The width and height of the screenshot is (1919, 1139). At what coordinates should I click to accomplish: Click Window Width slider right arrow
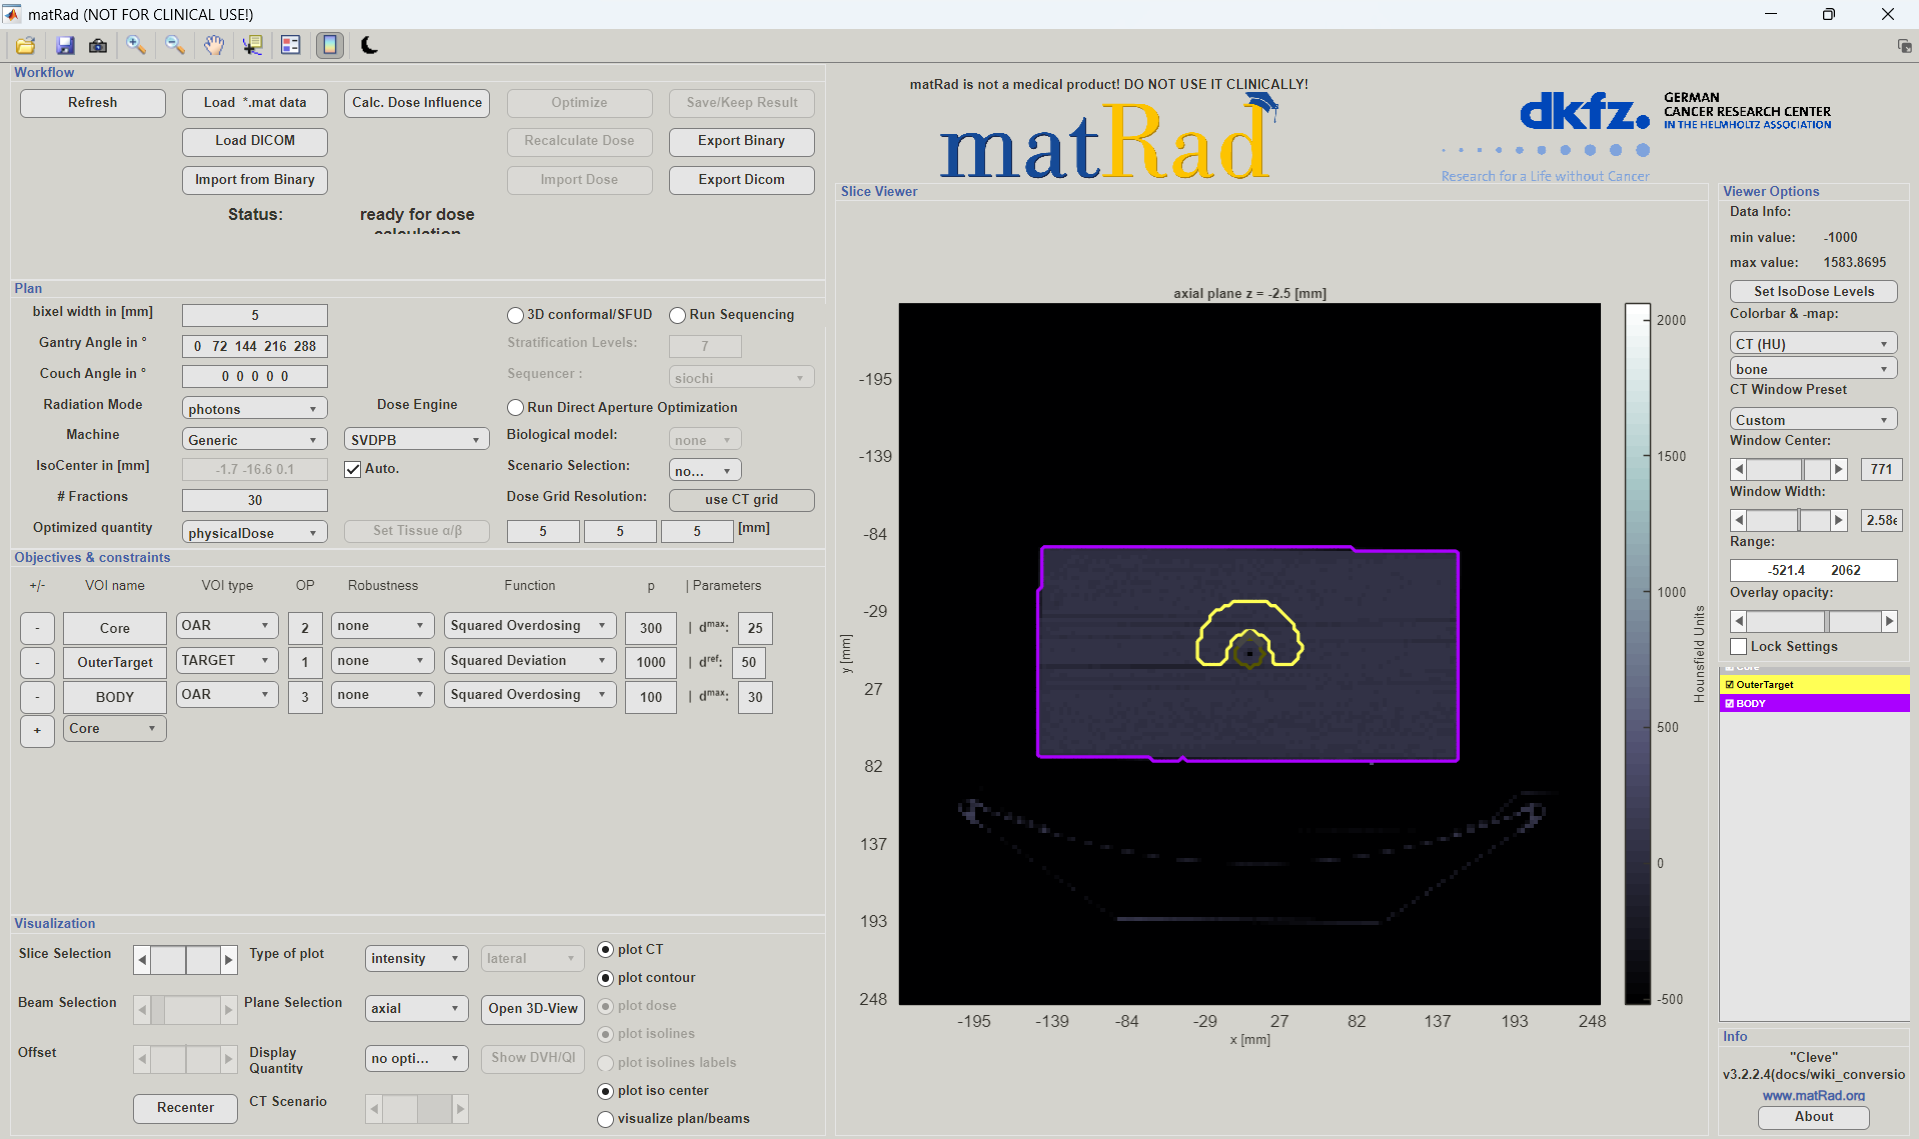[1838, 520]
